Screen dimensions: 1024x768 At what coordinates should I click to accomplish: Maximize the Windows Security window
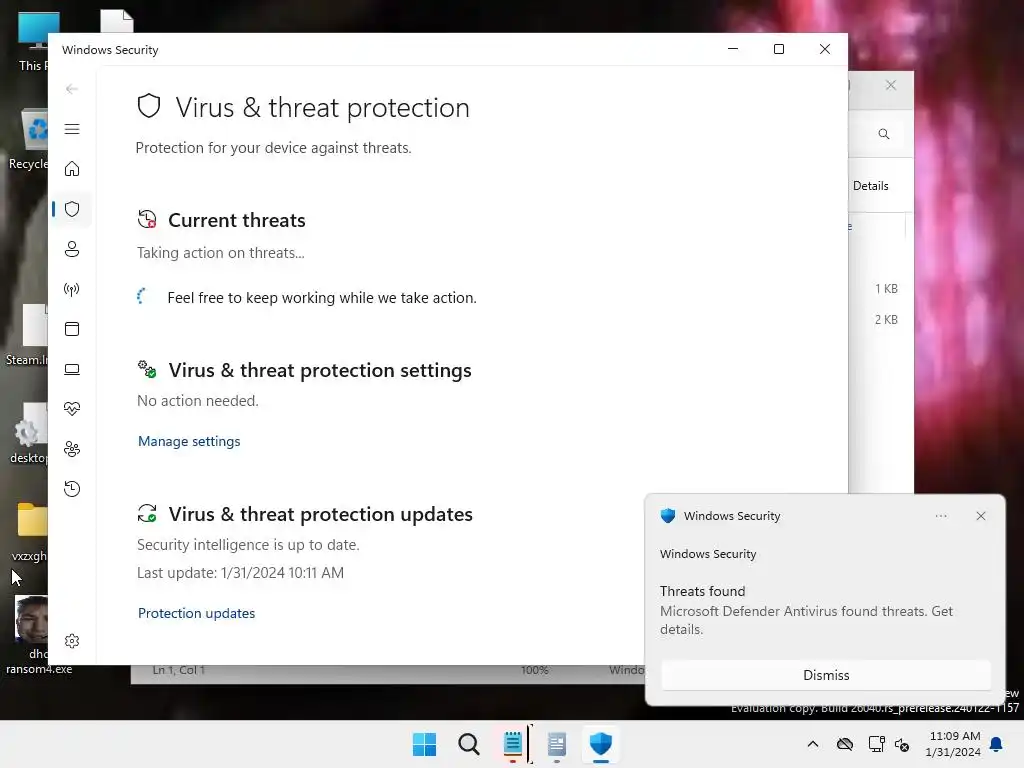[778, 49]
